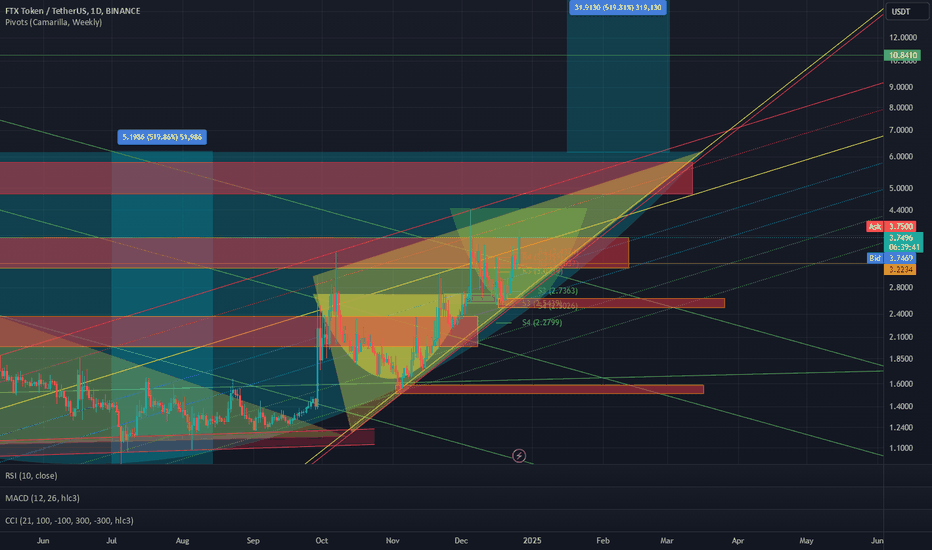Image resolution: width=932 pixels, height=550 pixels.
Task: Click the Aug label on the time axis
Action: click(182, 540)
